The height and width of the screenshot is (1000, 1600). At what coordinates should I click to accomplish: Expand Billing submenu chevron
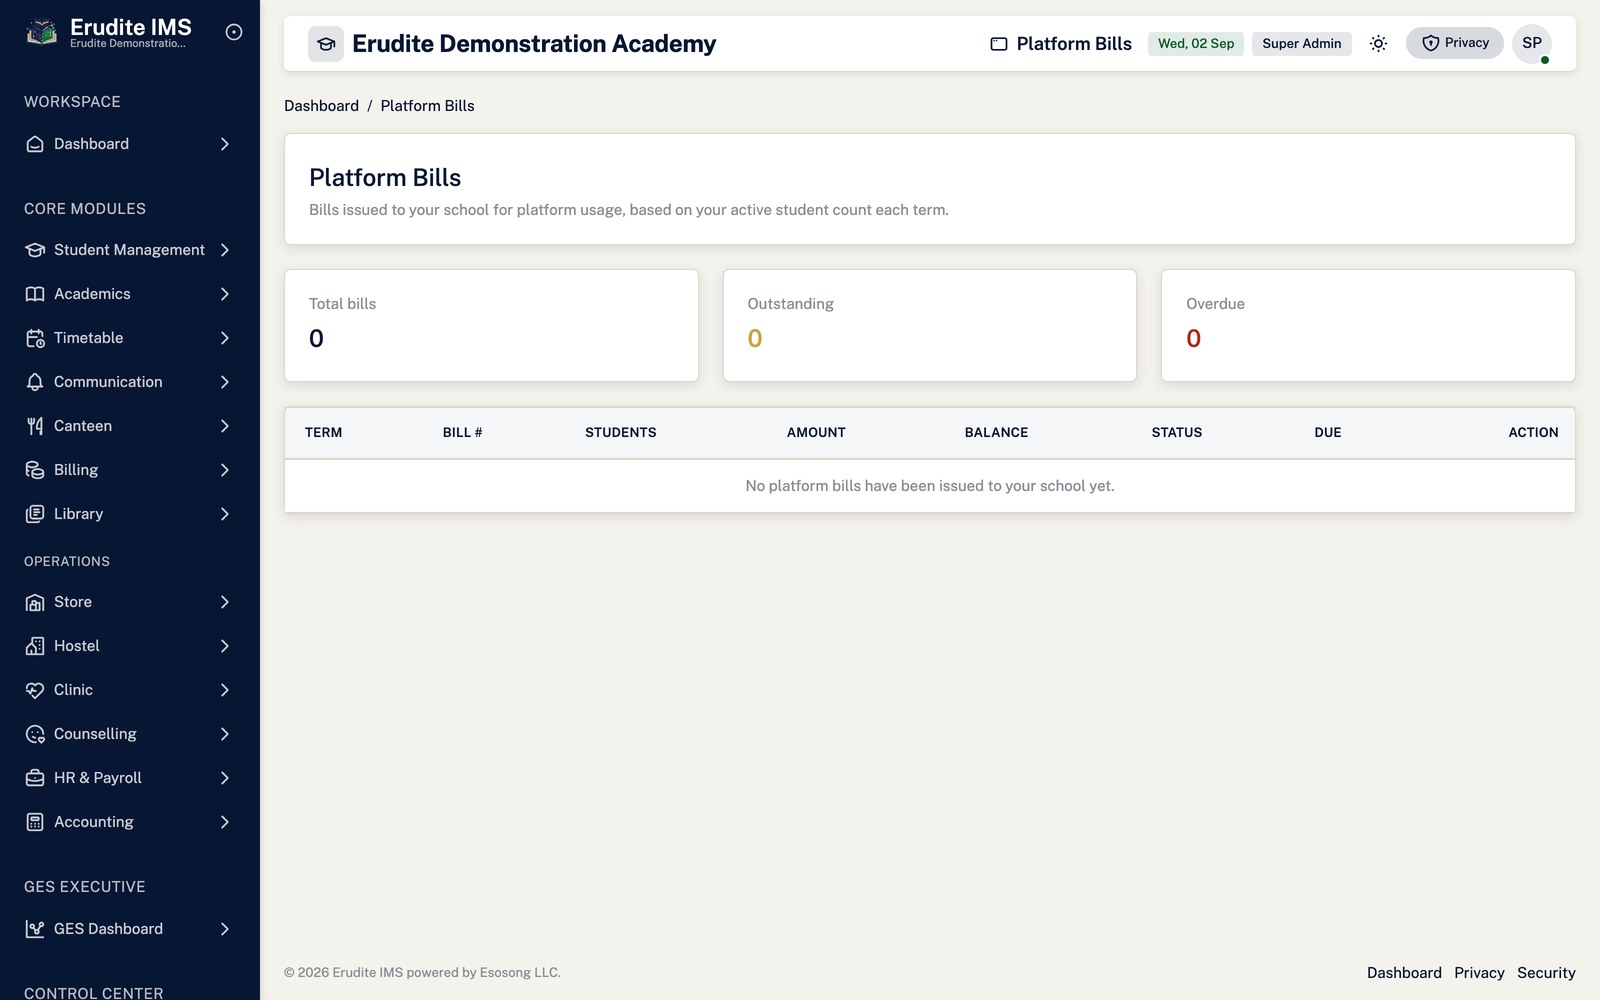[225, 470]
